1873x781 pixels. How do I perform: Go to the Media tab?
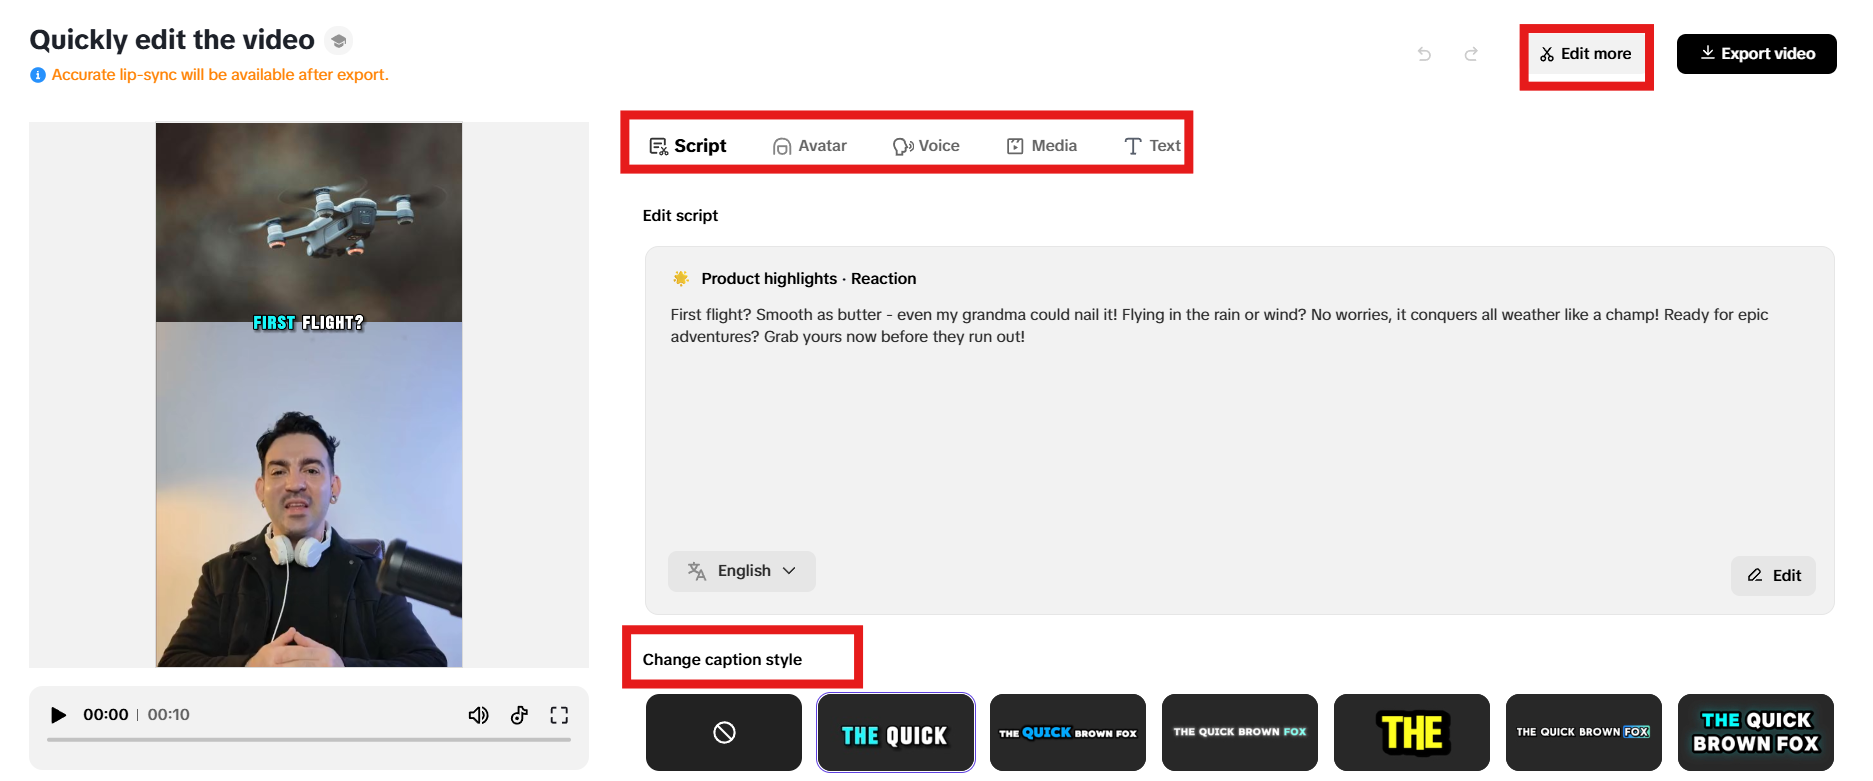click(x=1042, y=146)
